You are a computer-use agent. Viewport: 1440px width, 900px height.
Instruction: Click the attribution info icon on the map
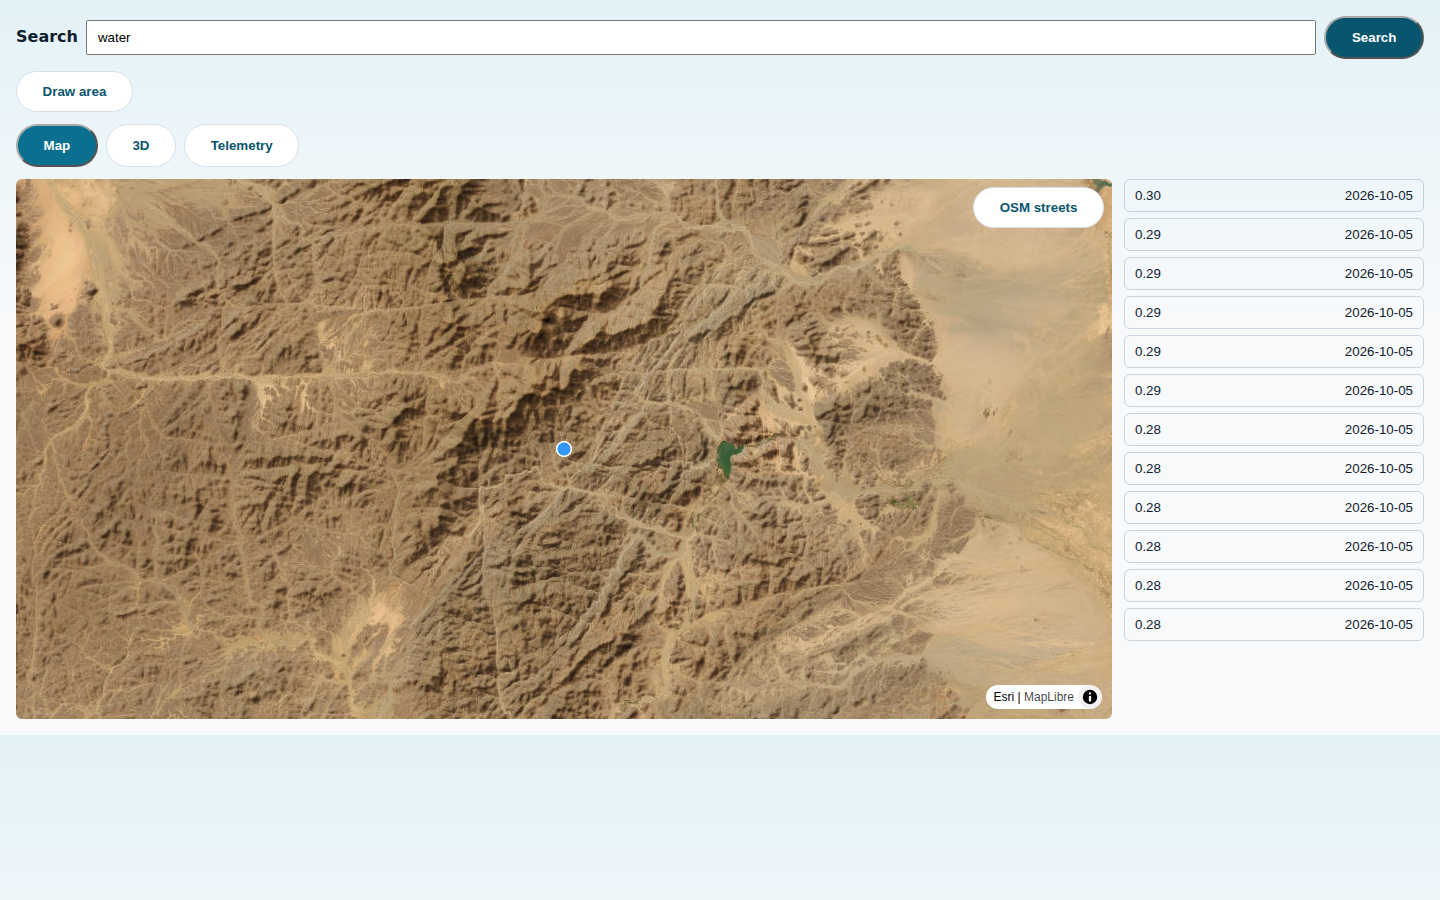1090,697
